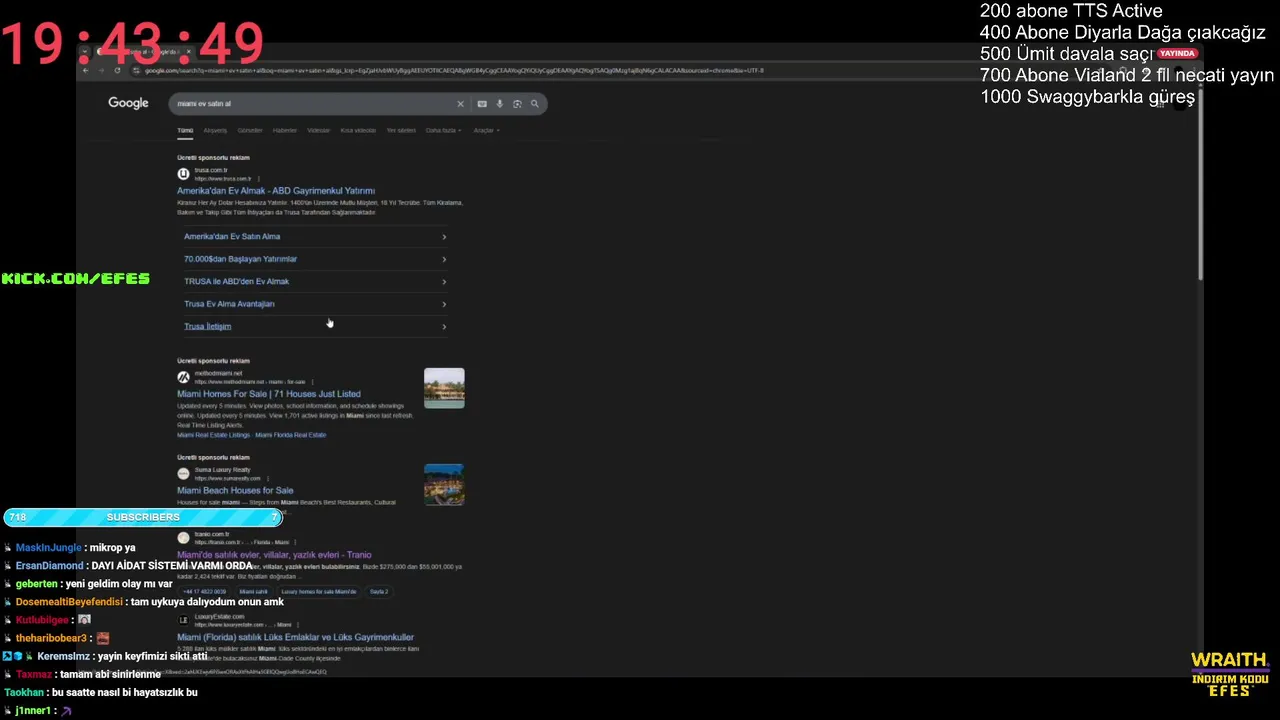Viewport: 1280px width, 720px height.
Task: Open Miami (Florida) satılık Lüks Emlaklar result
Action: click(295, 637)
